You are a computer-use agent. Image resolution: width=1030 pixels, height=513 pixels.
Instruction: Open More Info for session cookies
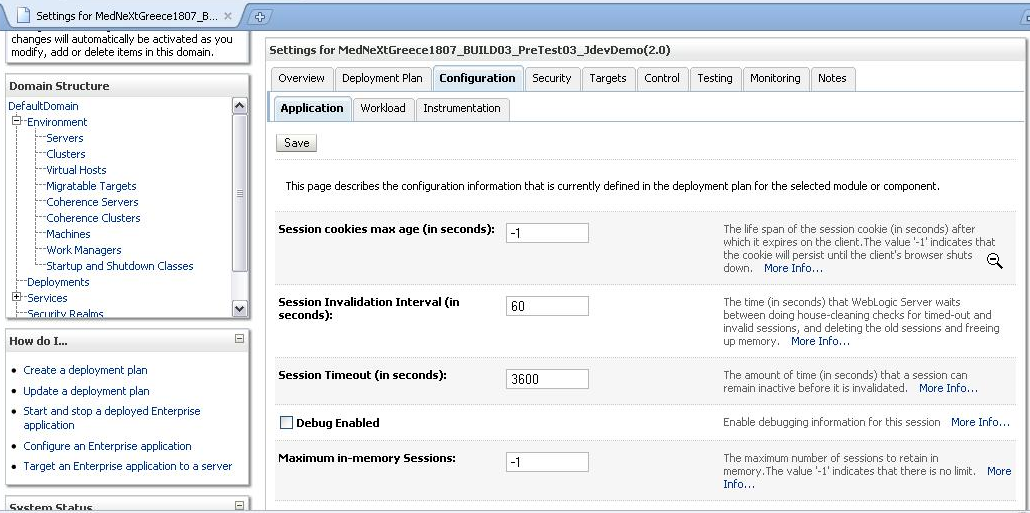coord(794,268)
